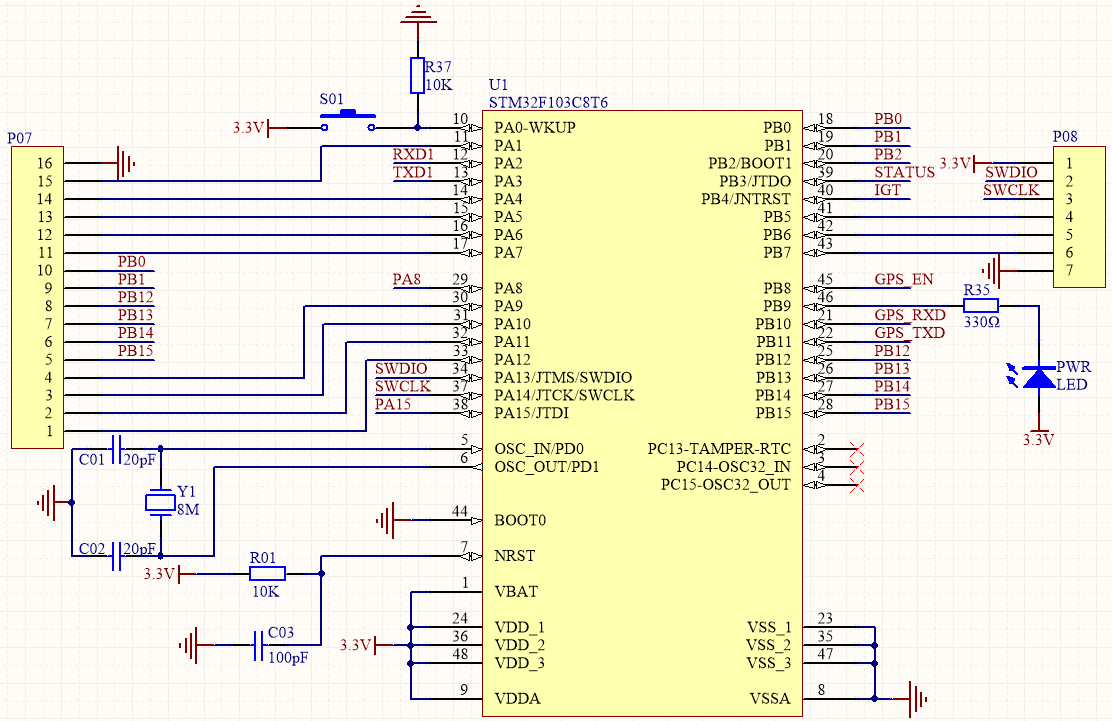Click the GPS_EN net label
This screenshot has height=721, width=1112.
tap(904, 279)
